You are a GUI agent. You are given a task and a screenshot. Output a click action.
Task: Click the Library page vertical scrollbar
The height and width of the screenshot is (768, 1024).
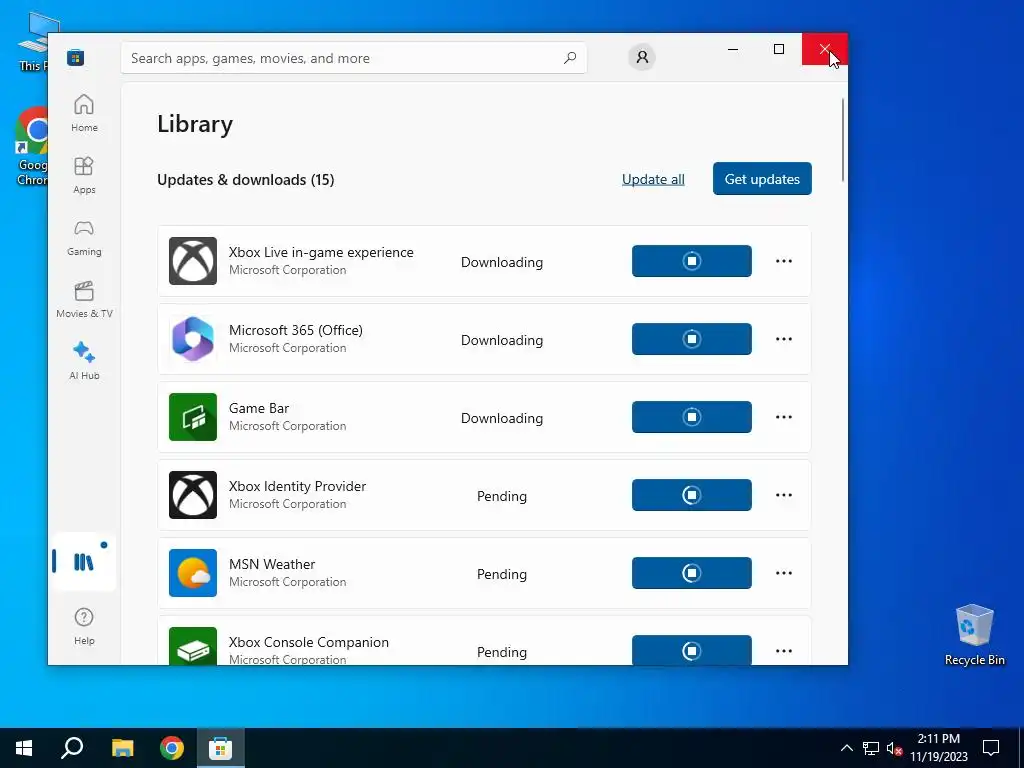(843, 140)
